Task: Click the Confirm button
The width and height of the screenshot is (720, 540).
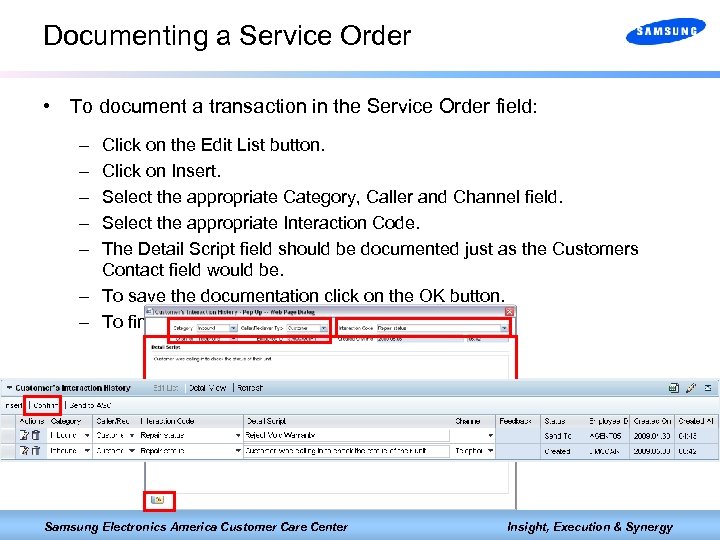Action: (45, 405)
